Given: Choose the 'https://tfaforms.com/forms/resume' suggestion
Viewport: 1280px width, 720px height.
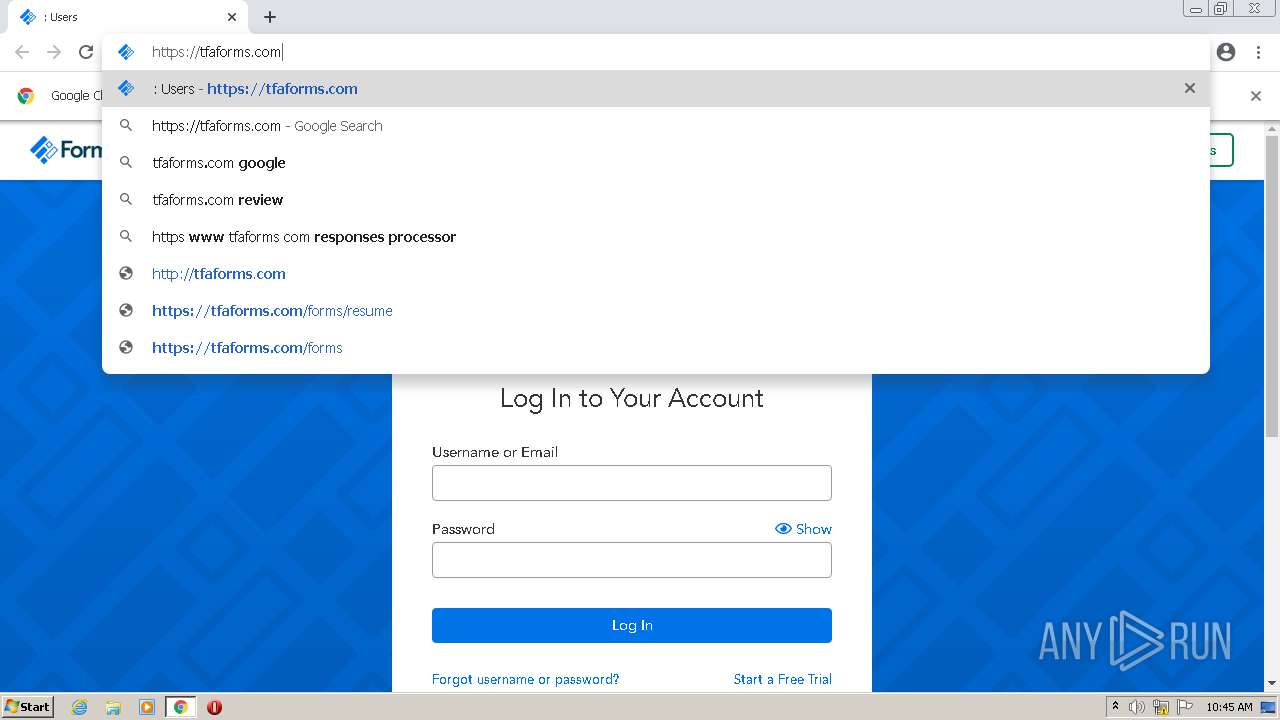Looking at the screenshot, I should (x=656, y=310).
